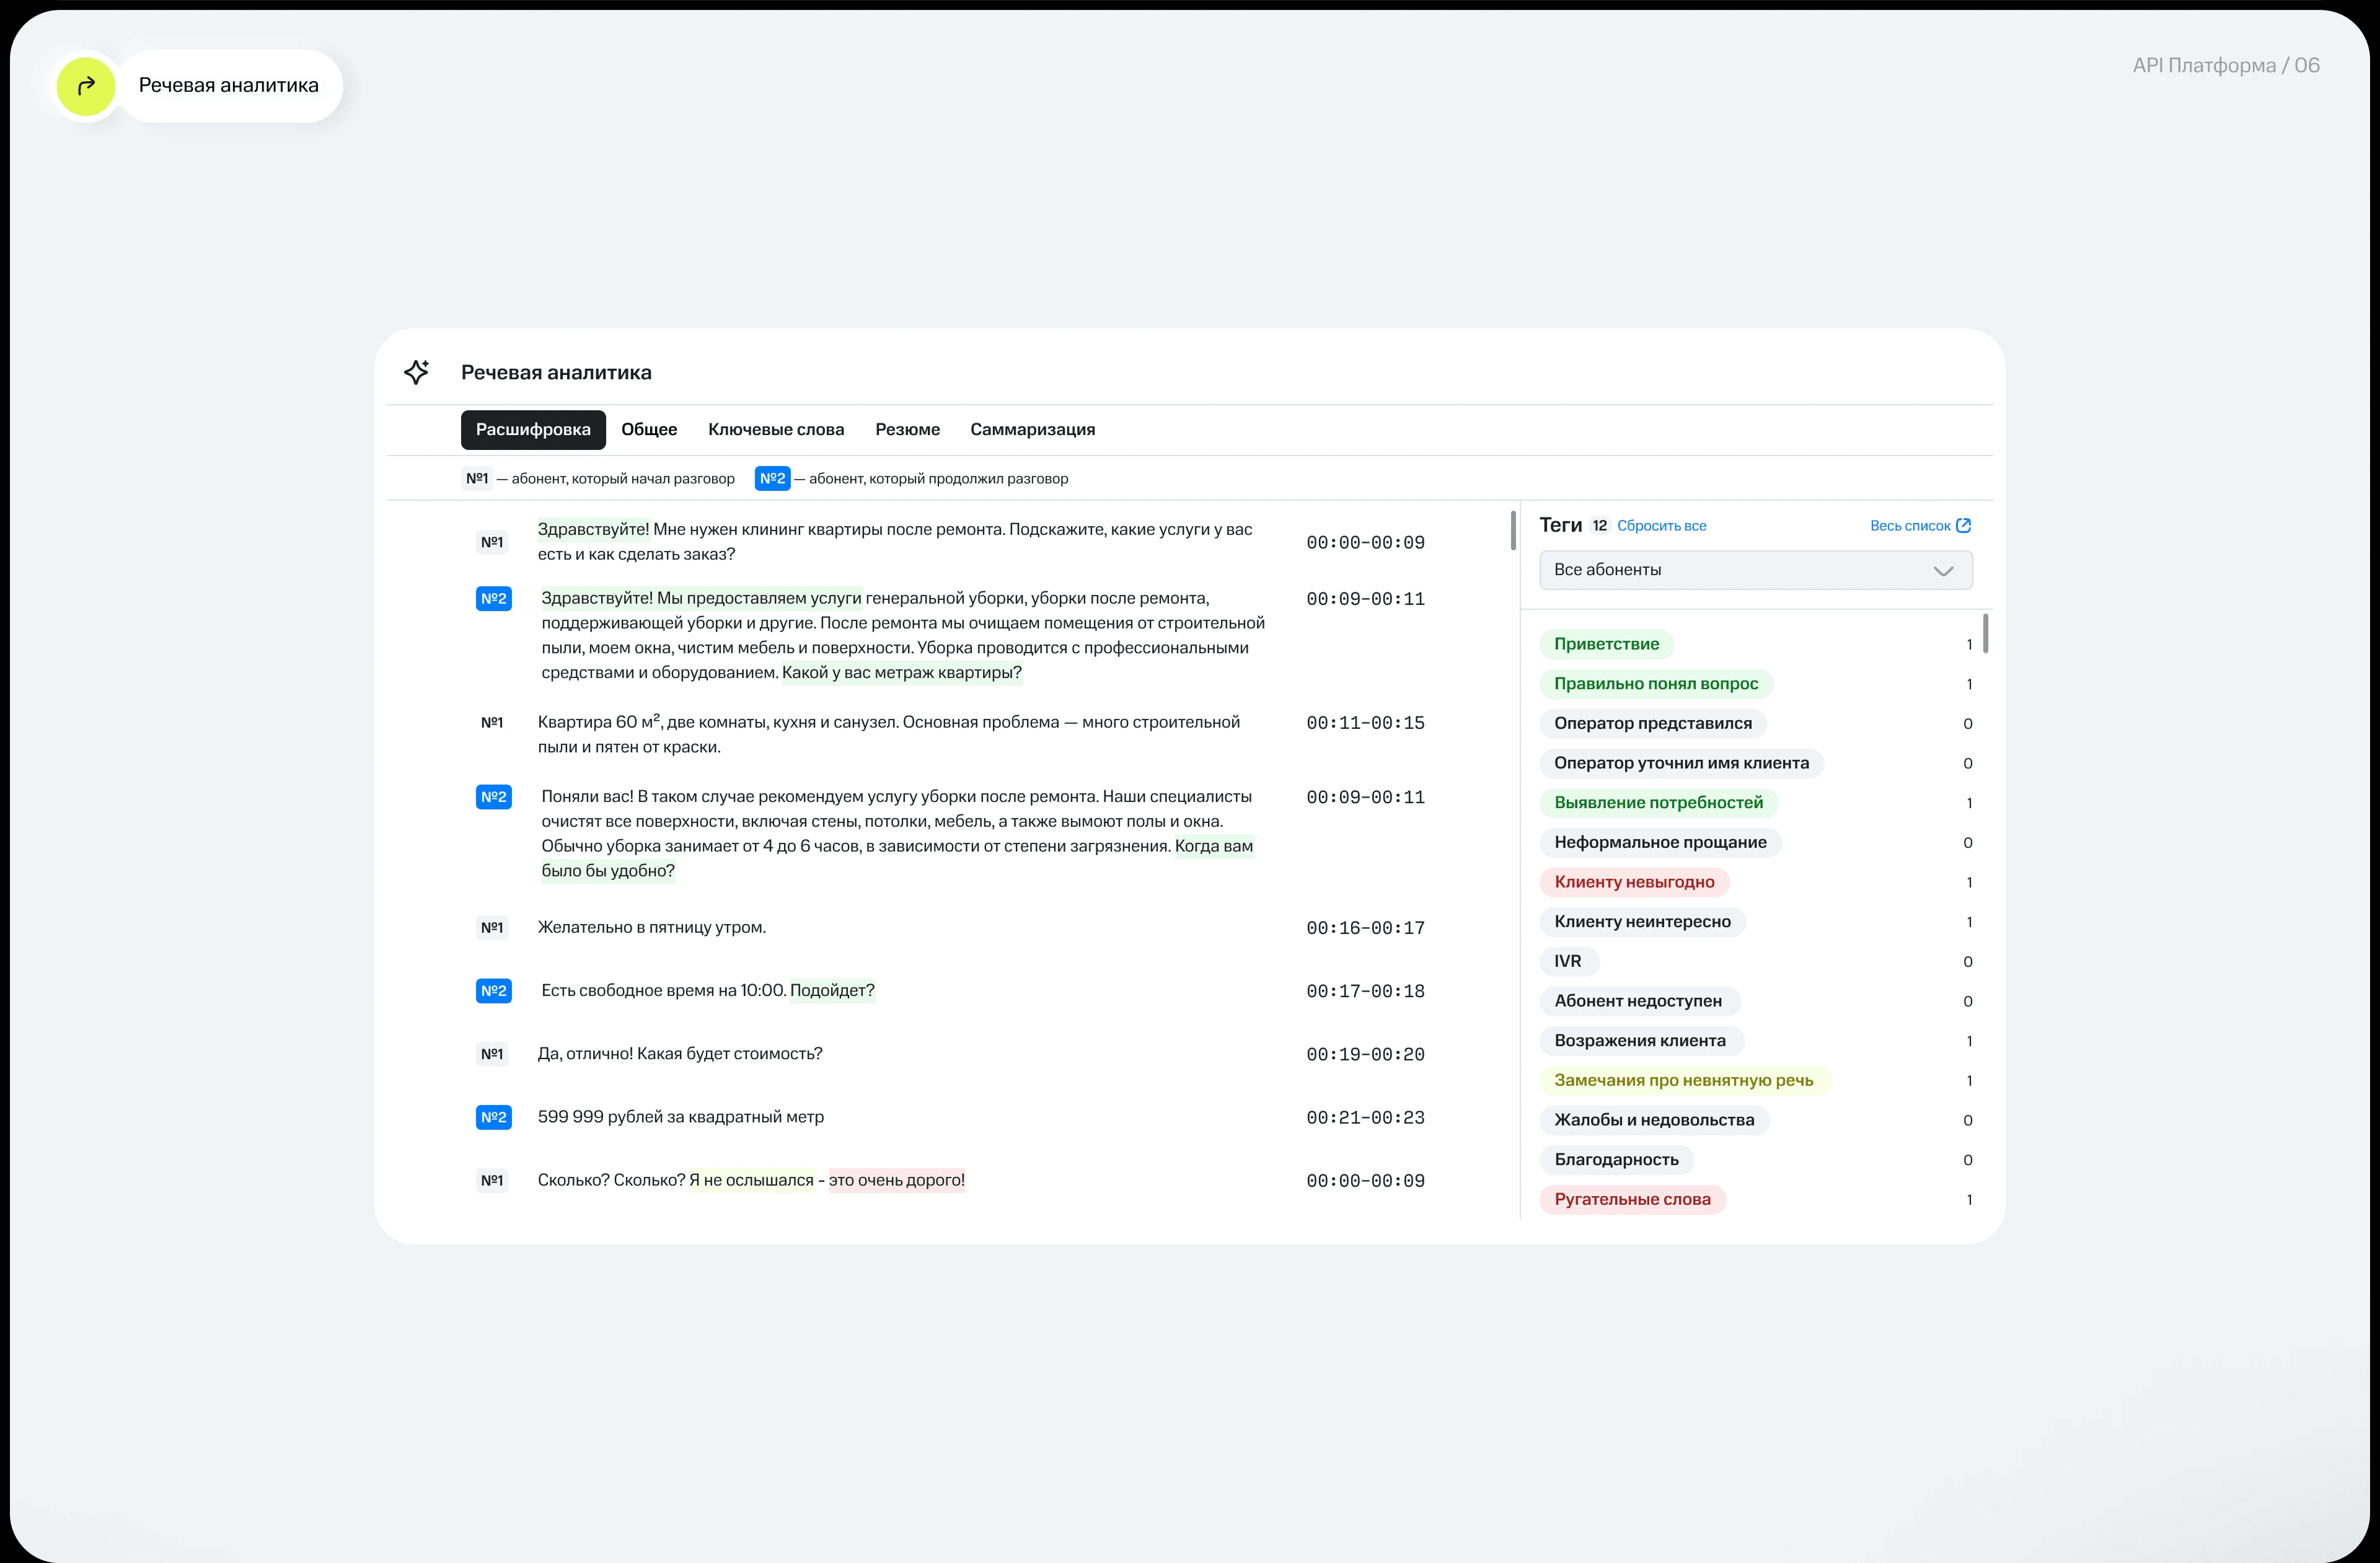The height and width of the screenshot is (1563, 2380).
Task: Click external-link icon next to Весь список
Action: pos(1963,525)
